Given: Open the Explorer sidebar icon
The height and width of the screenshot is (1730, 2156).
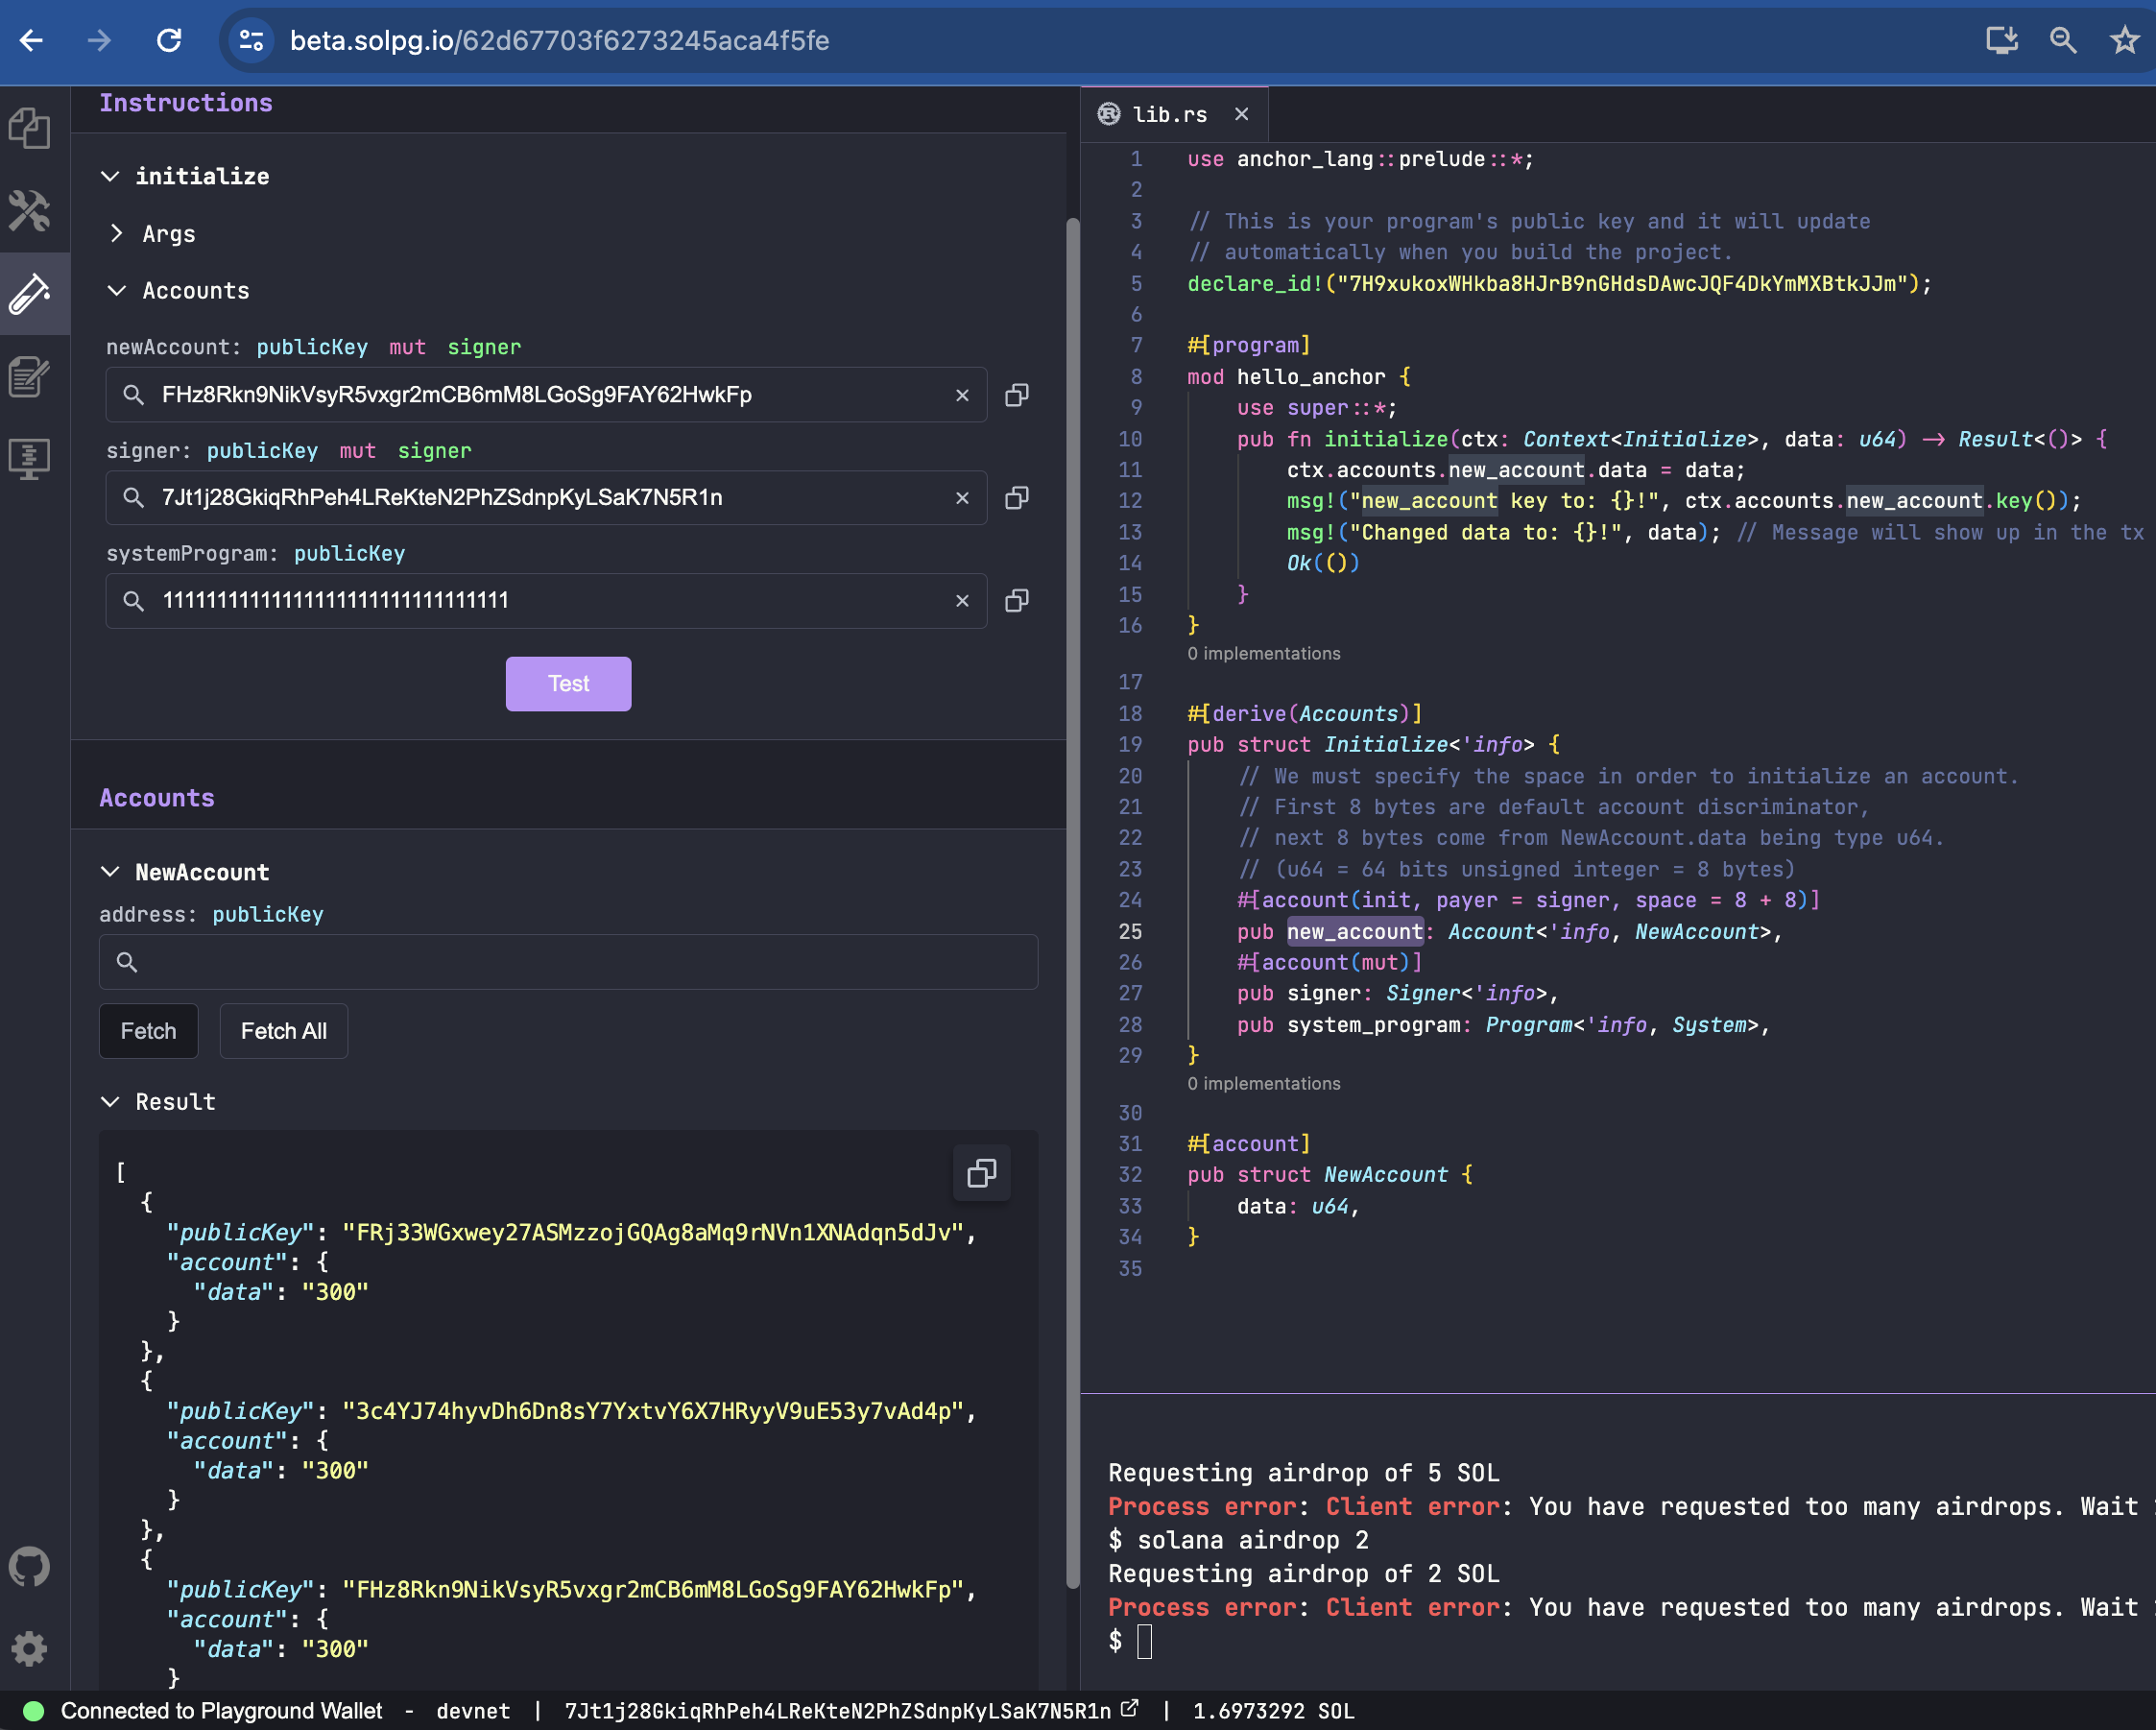Looking at the screenshot, I should [x=30, y=128].
